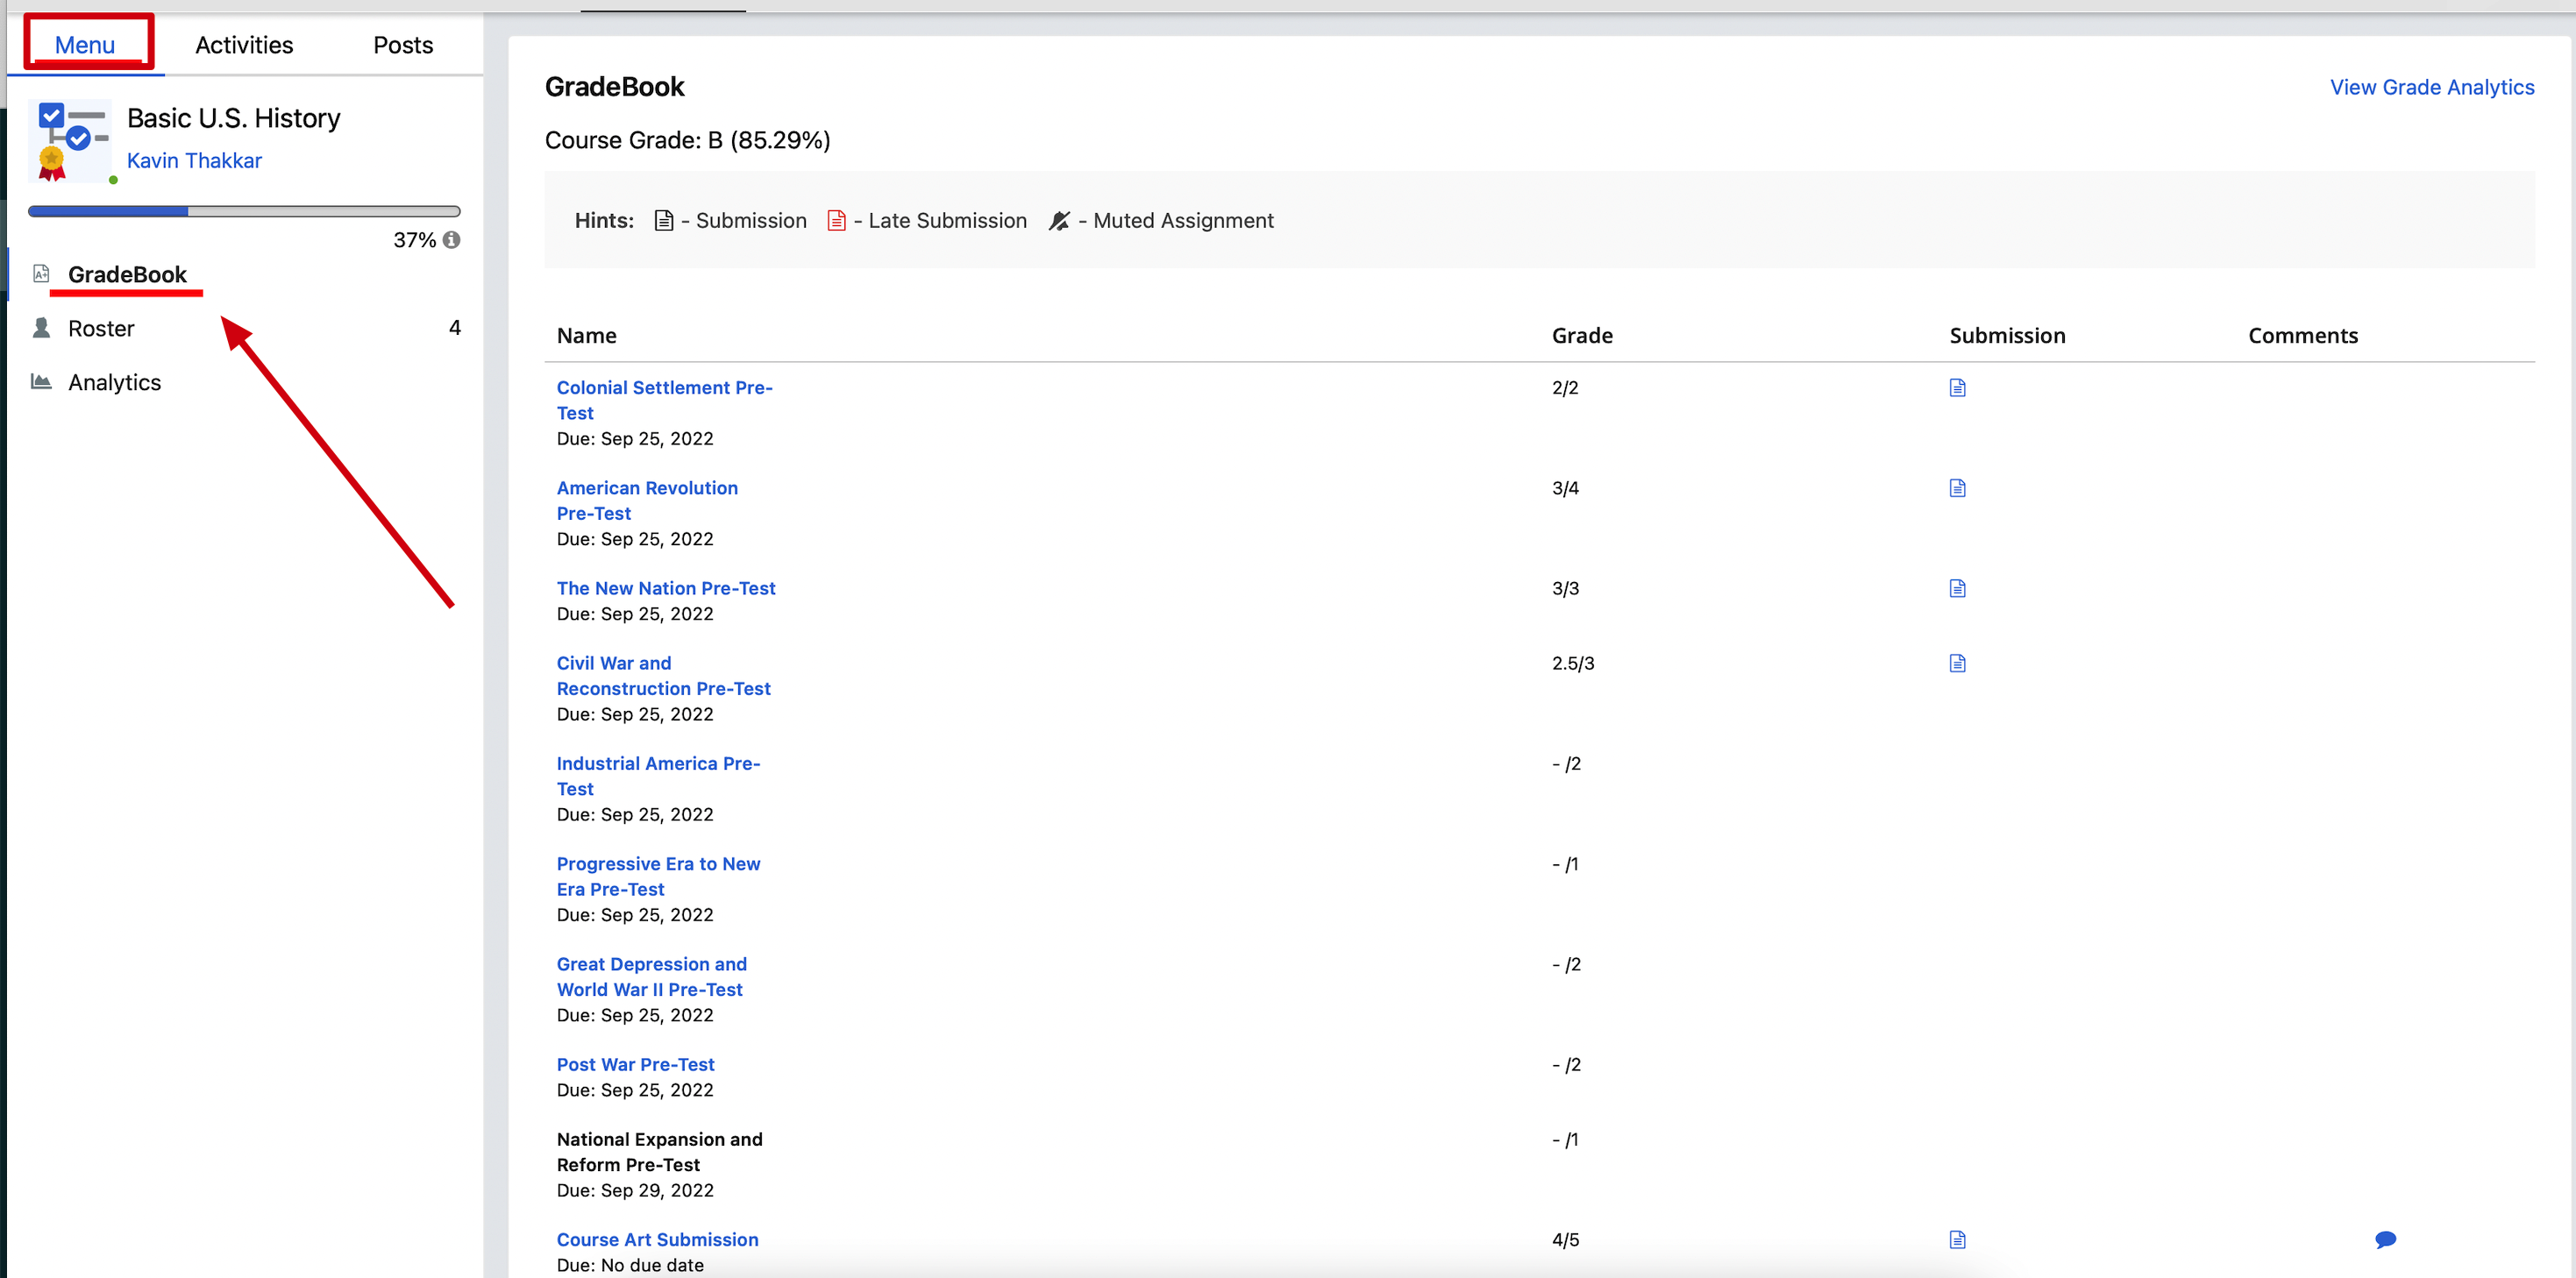Open Progressive Era to New Era Pre-Test
Viewport: 2576px width, 1278px height.
click(x=658, y=877)
